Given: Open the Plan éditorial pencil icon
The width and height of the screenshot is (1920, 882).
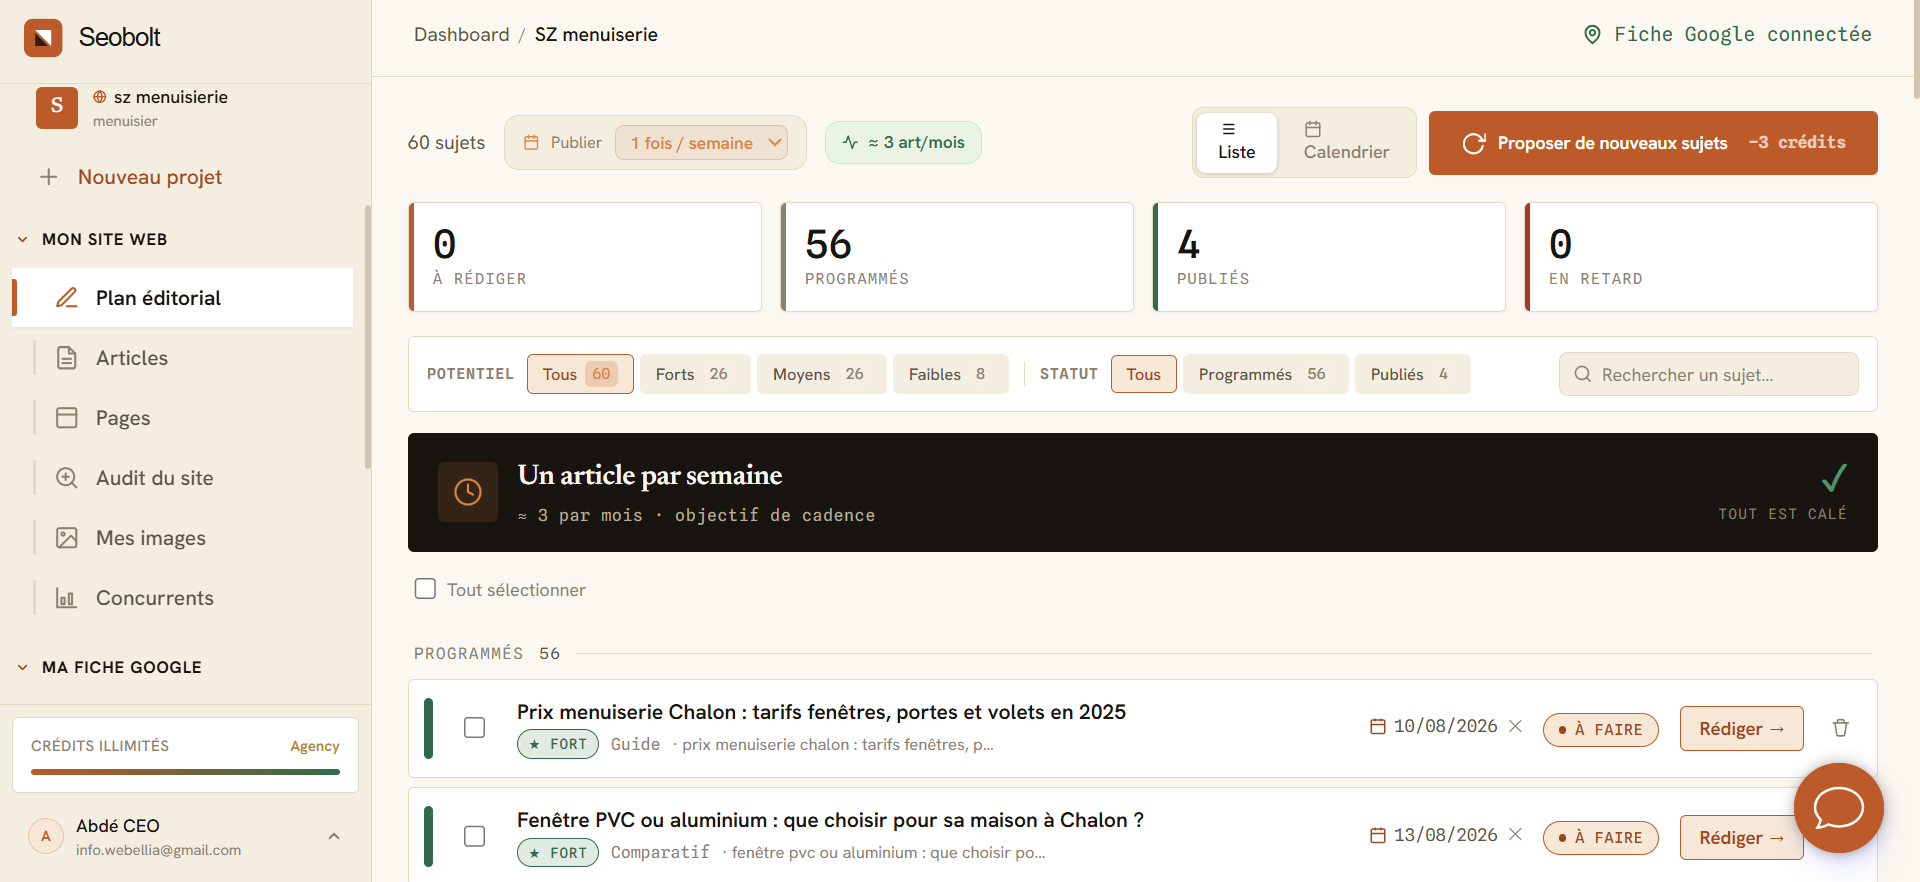Looking at the screenshot, I should coord(67,298).
